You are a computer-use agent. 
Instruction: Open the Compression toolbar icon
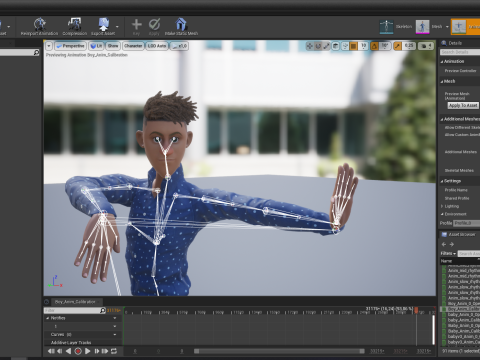[74, 24]
